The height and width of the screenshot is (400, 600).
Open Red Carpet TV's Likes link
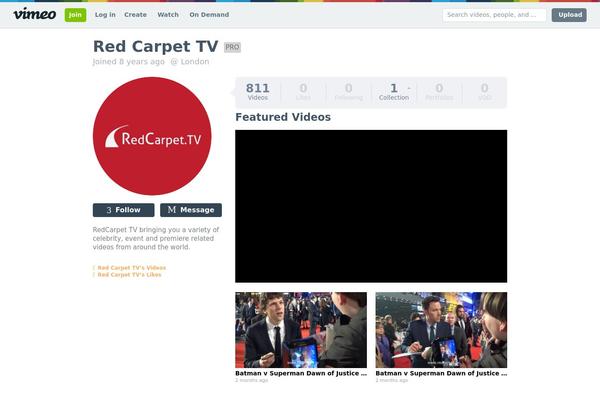tap(129, 274)
